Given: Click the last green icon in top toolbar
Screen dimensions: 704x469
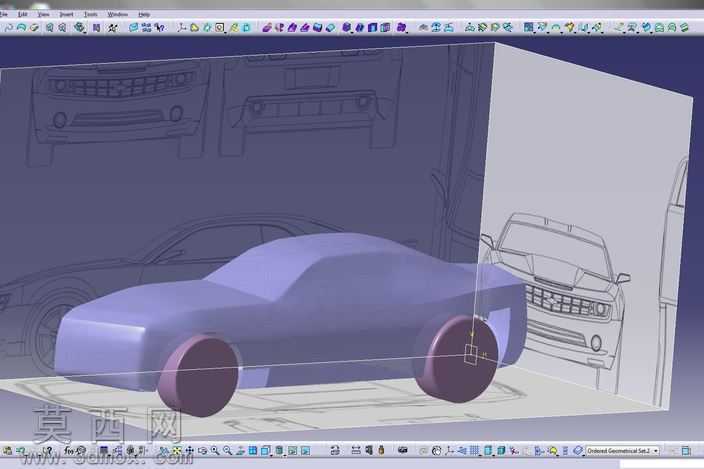Looking at the screenshot, I should pyautogui.click(x=684, y=28).
